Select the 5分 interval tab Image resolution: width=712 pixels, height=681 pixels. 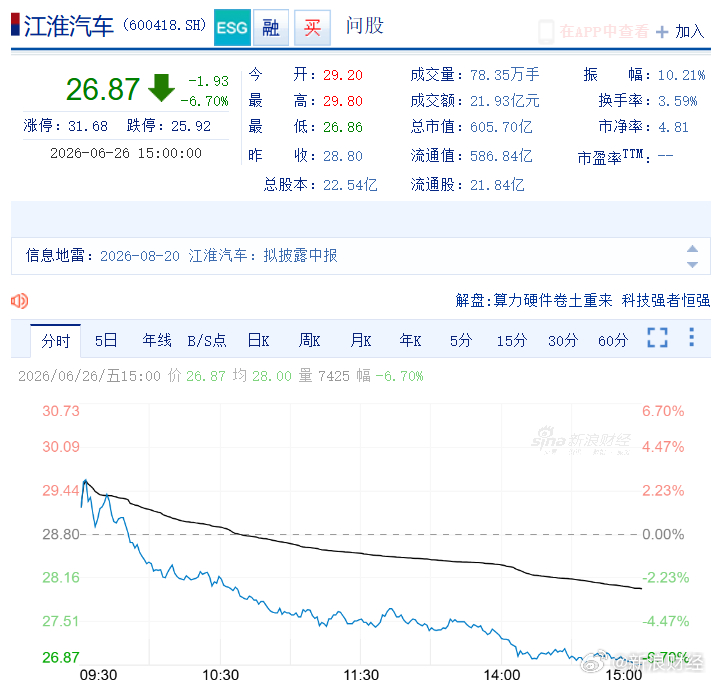(x=461, y=340)
